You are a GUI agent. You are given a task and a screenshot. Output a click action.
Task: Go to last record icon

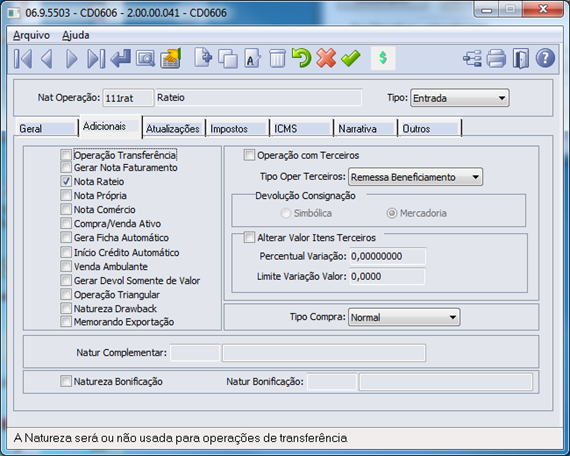tap(96, 59)
